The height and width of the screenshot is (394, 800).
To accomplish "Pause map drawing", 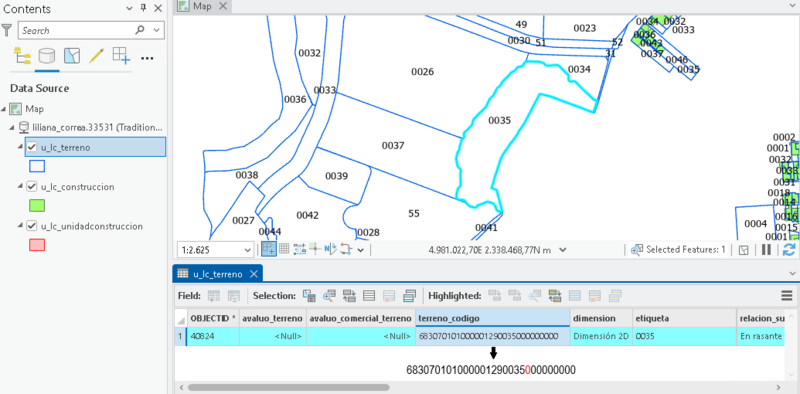I will pyautogui.click(x=766, y=250).
